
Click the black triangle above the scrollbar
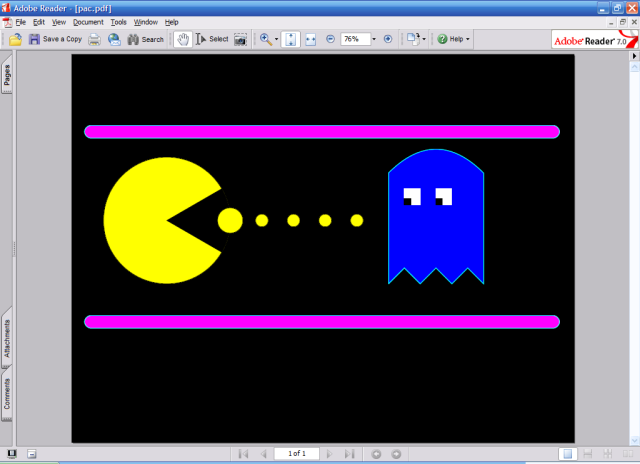tap(634, 56)
